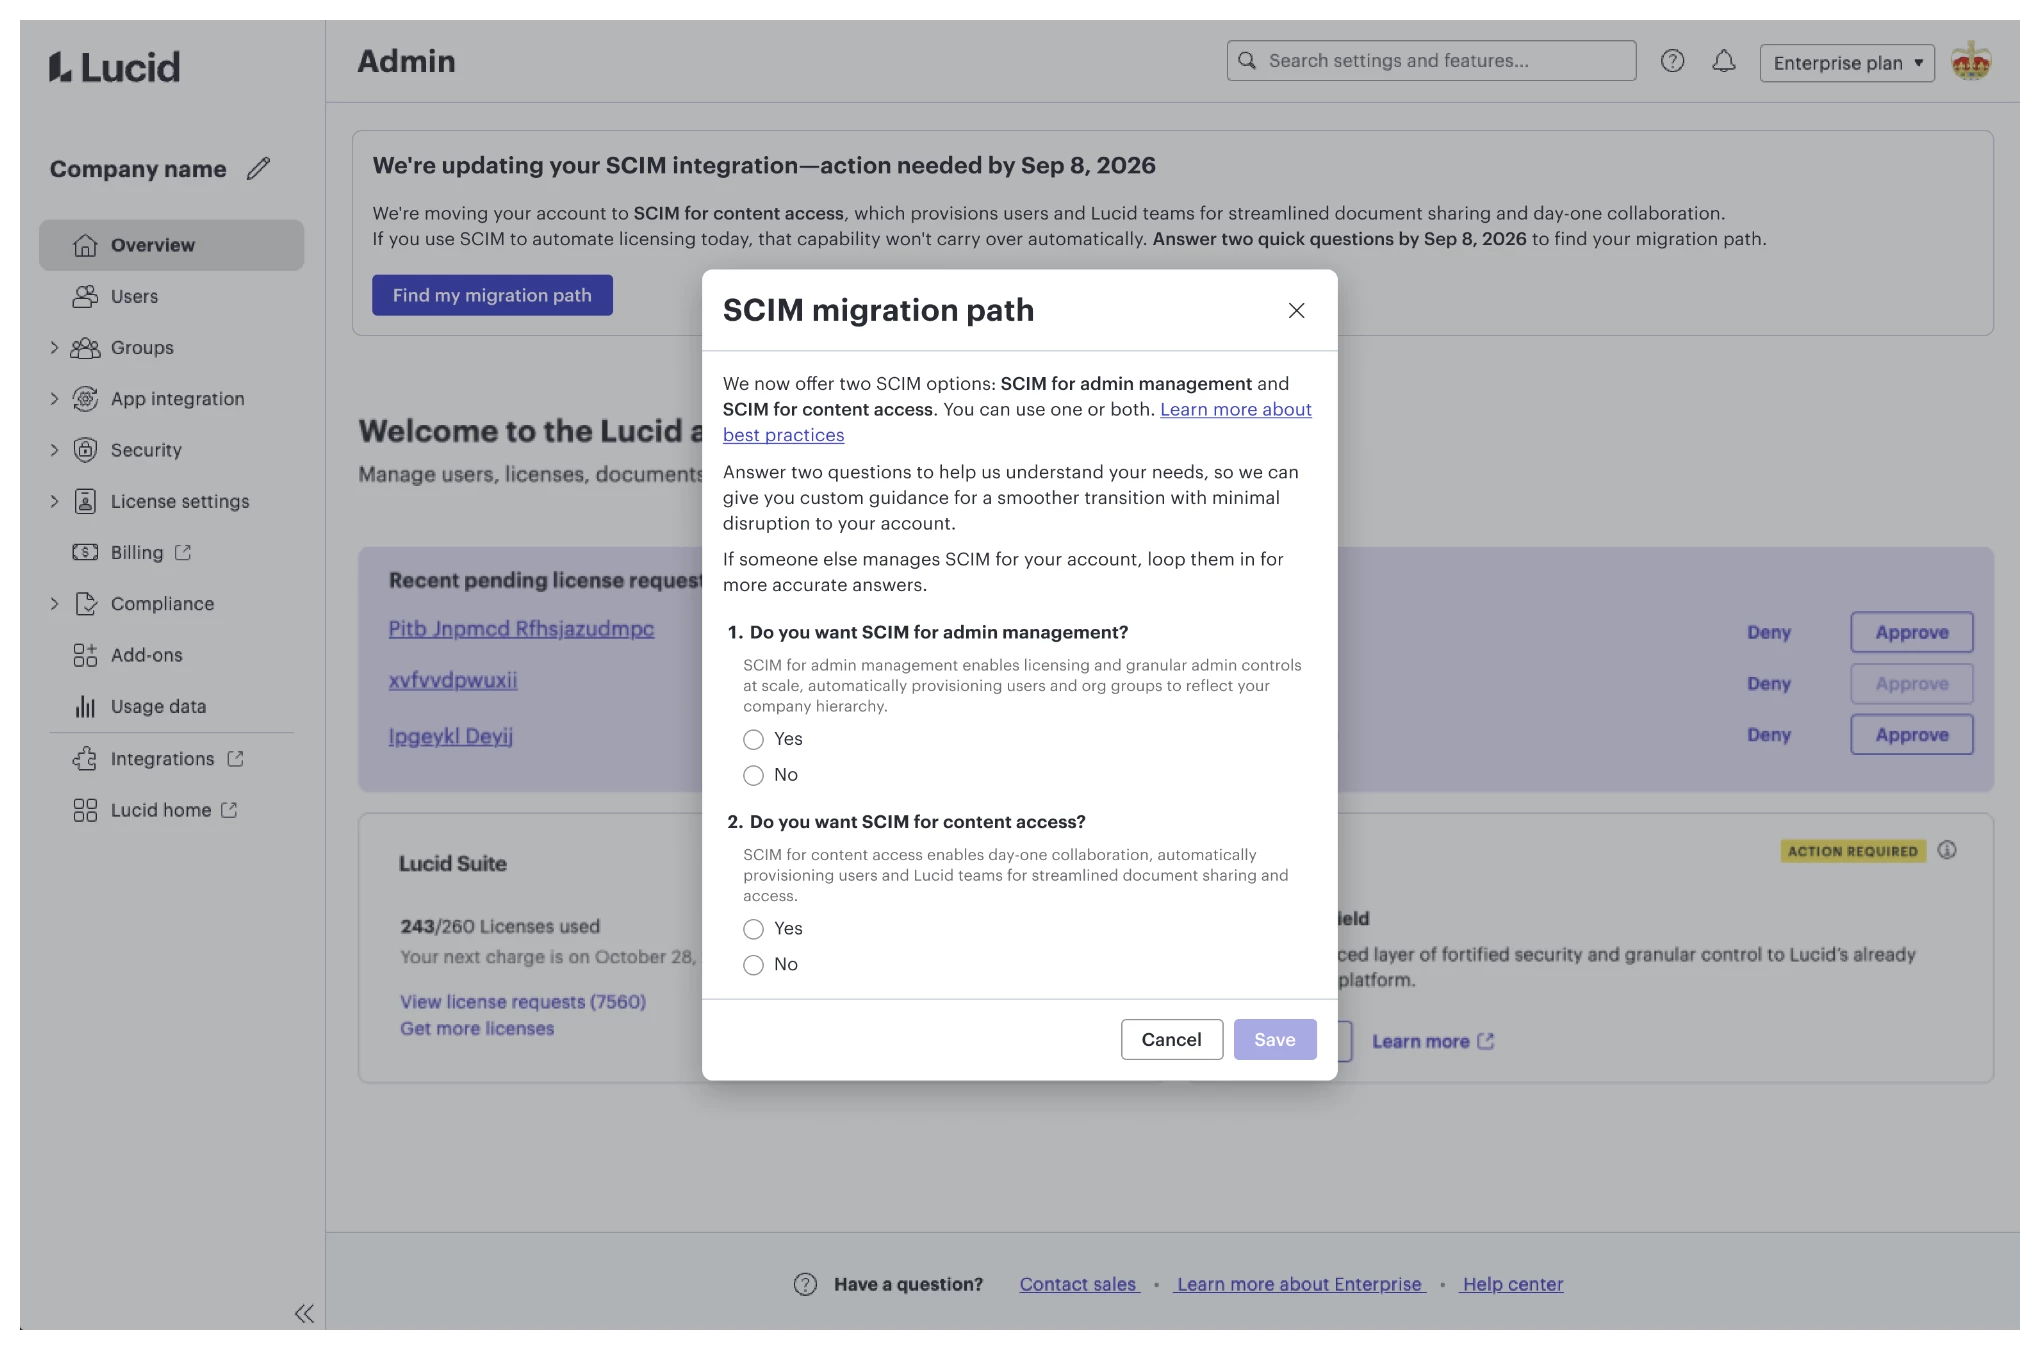2040x1350 pixels.
Task: Select Yes for SCIM content access
Action: click(x=754, y=929)
